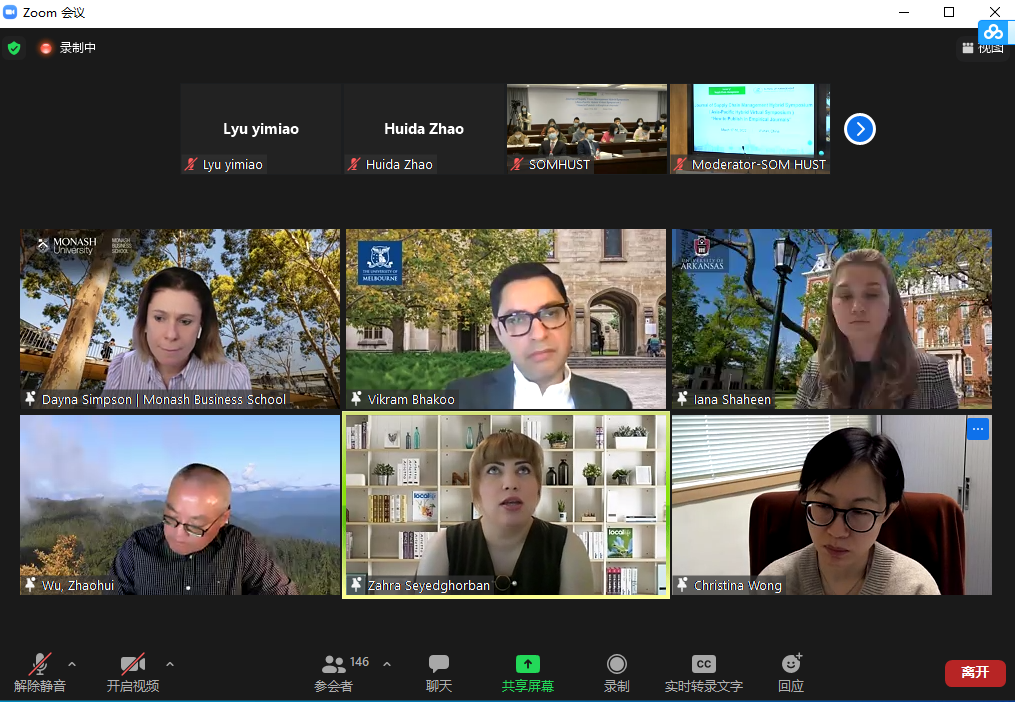Open more options on Christina Wong's video
Image resolution: width=1015 pixels, height=702 pixels.
point(978,429)
